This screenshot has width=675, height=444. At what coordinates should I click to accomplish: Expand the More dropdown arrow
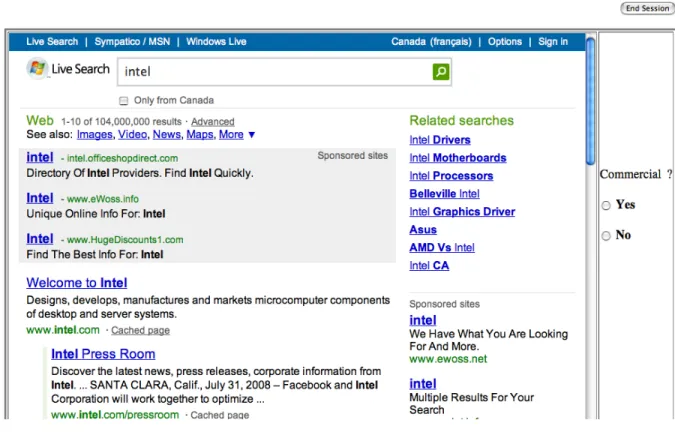pos(252,135)
